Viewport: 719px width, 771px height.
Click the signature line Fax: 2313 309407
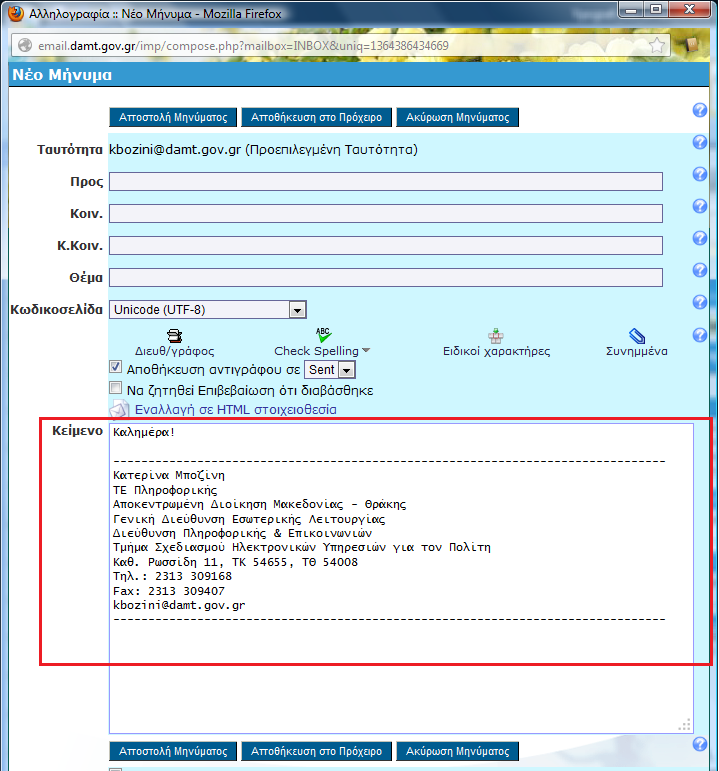tap(169, 591)
